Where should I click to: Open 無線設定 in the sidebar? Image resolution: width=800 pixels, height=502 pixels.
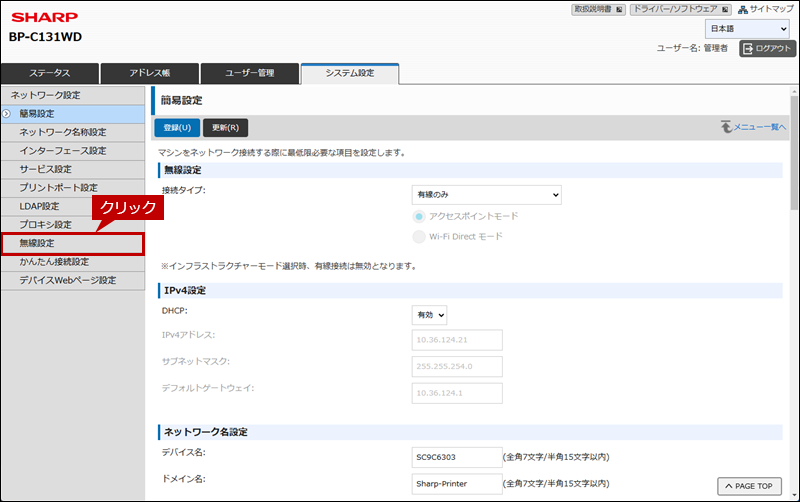click(x=72, y=243)
